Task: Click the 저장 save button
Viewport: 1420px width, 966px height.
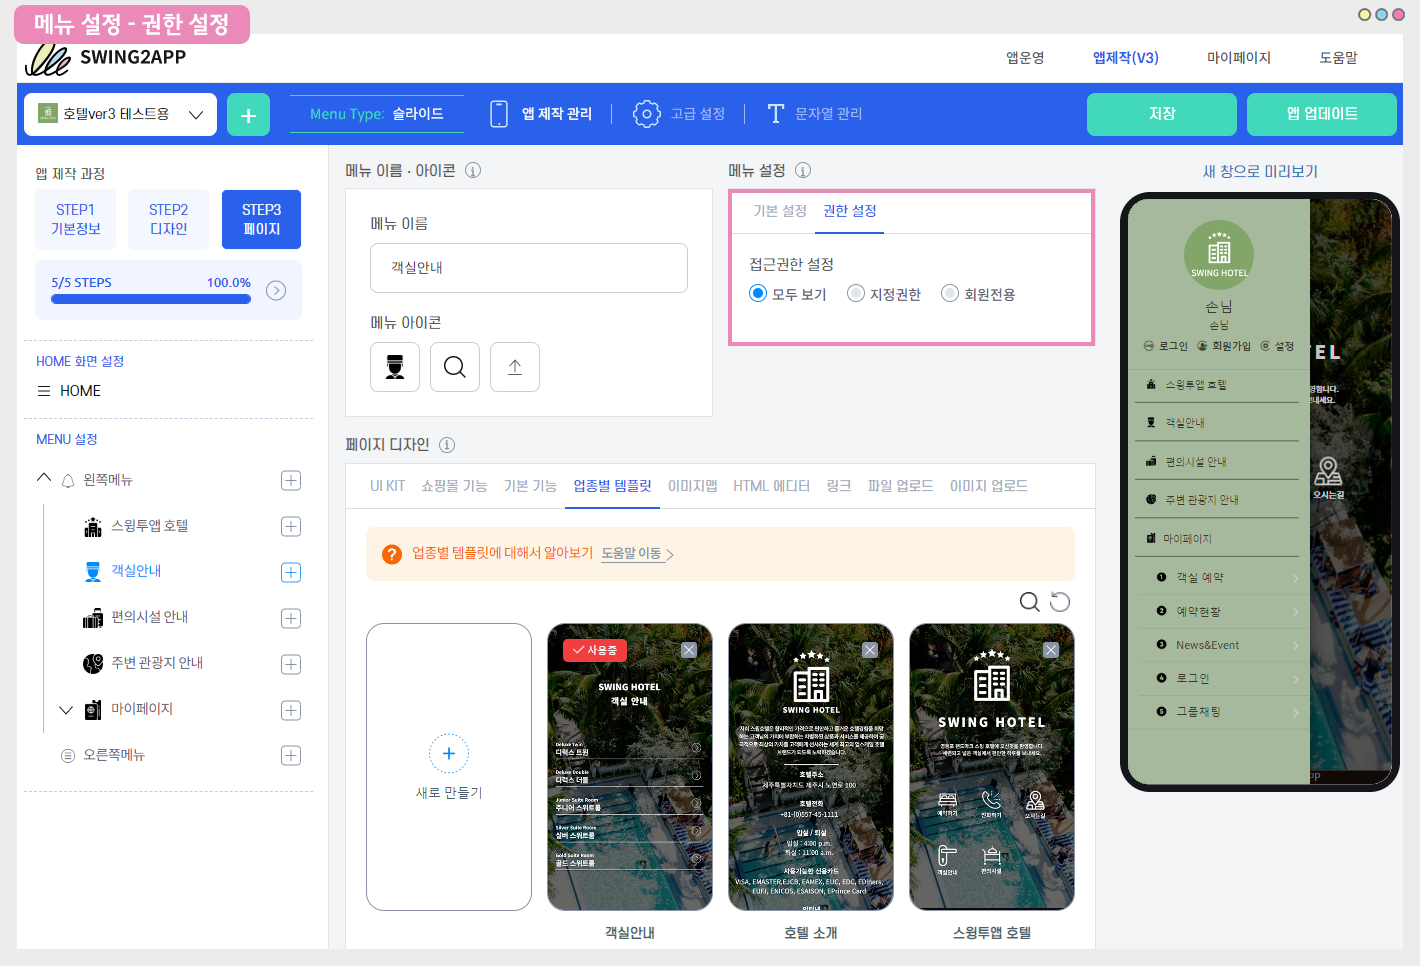Action: (1161, 114)
